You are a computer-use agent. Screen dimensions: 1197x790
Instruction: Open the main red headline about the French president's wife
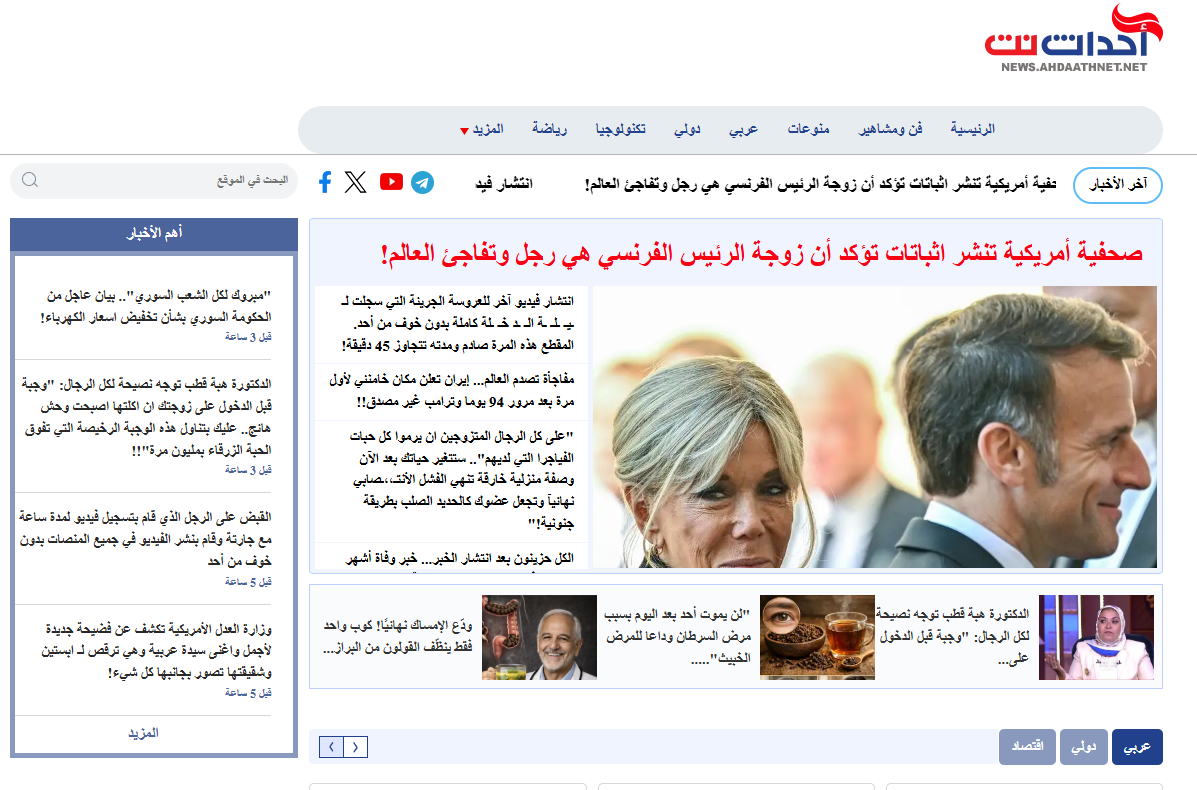coord(762,253)
